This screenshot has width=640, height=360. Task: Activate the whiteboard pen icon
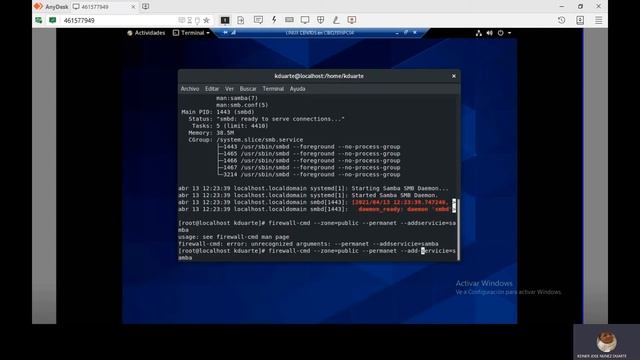pyautogui.click(x=336, y=20)
